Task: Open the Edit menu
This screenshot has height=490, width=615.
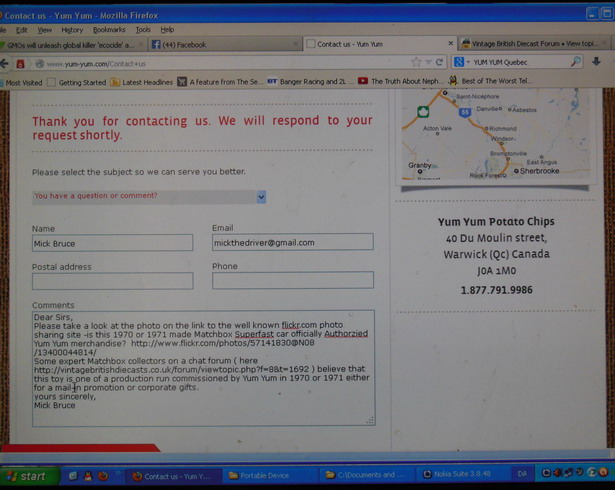Action: [x=22, y=30]
